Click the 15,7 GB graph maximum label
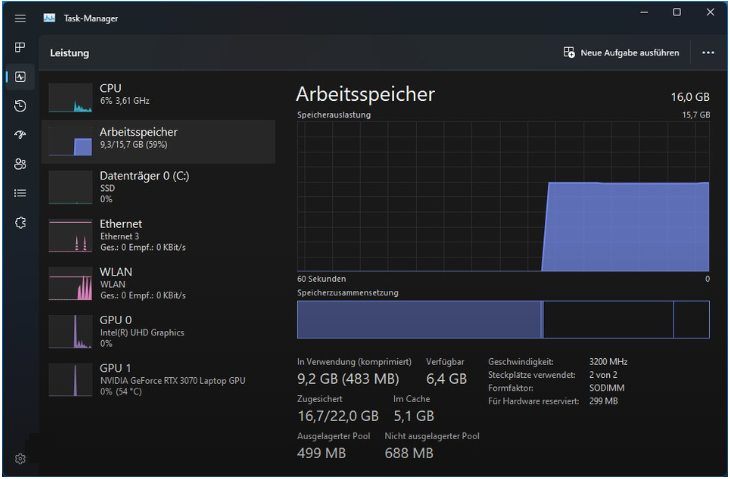Viewport: 730px width, 479px height. pyautogui.click(x=696, y=115)
